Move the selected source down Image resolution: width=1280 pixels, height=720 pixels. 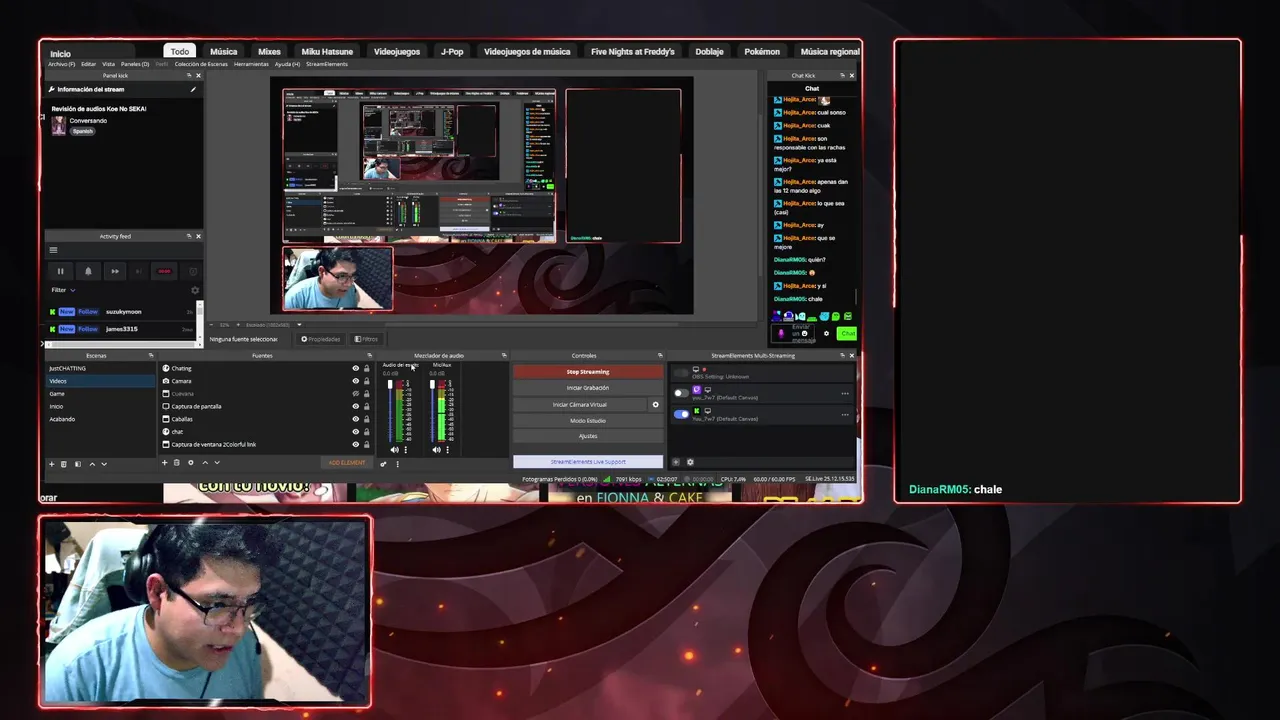217,462
